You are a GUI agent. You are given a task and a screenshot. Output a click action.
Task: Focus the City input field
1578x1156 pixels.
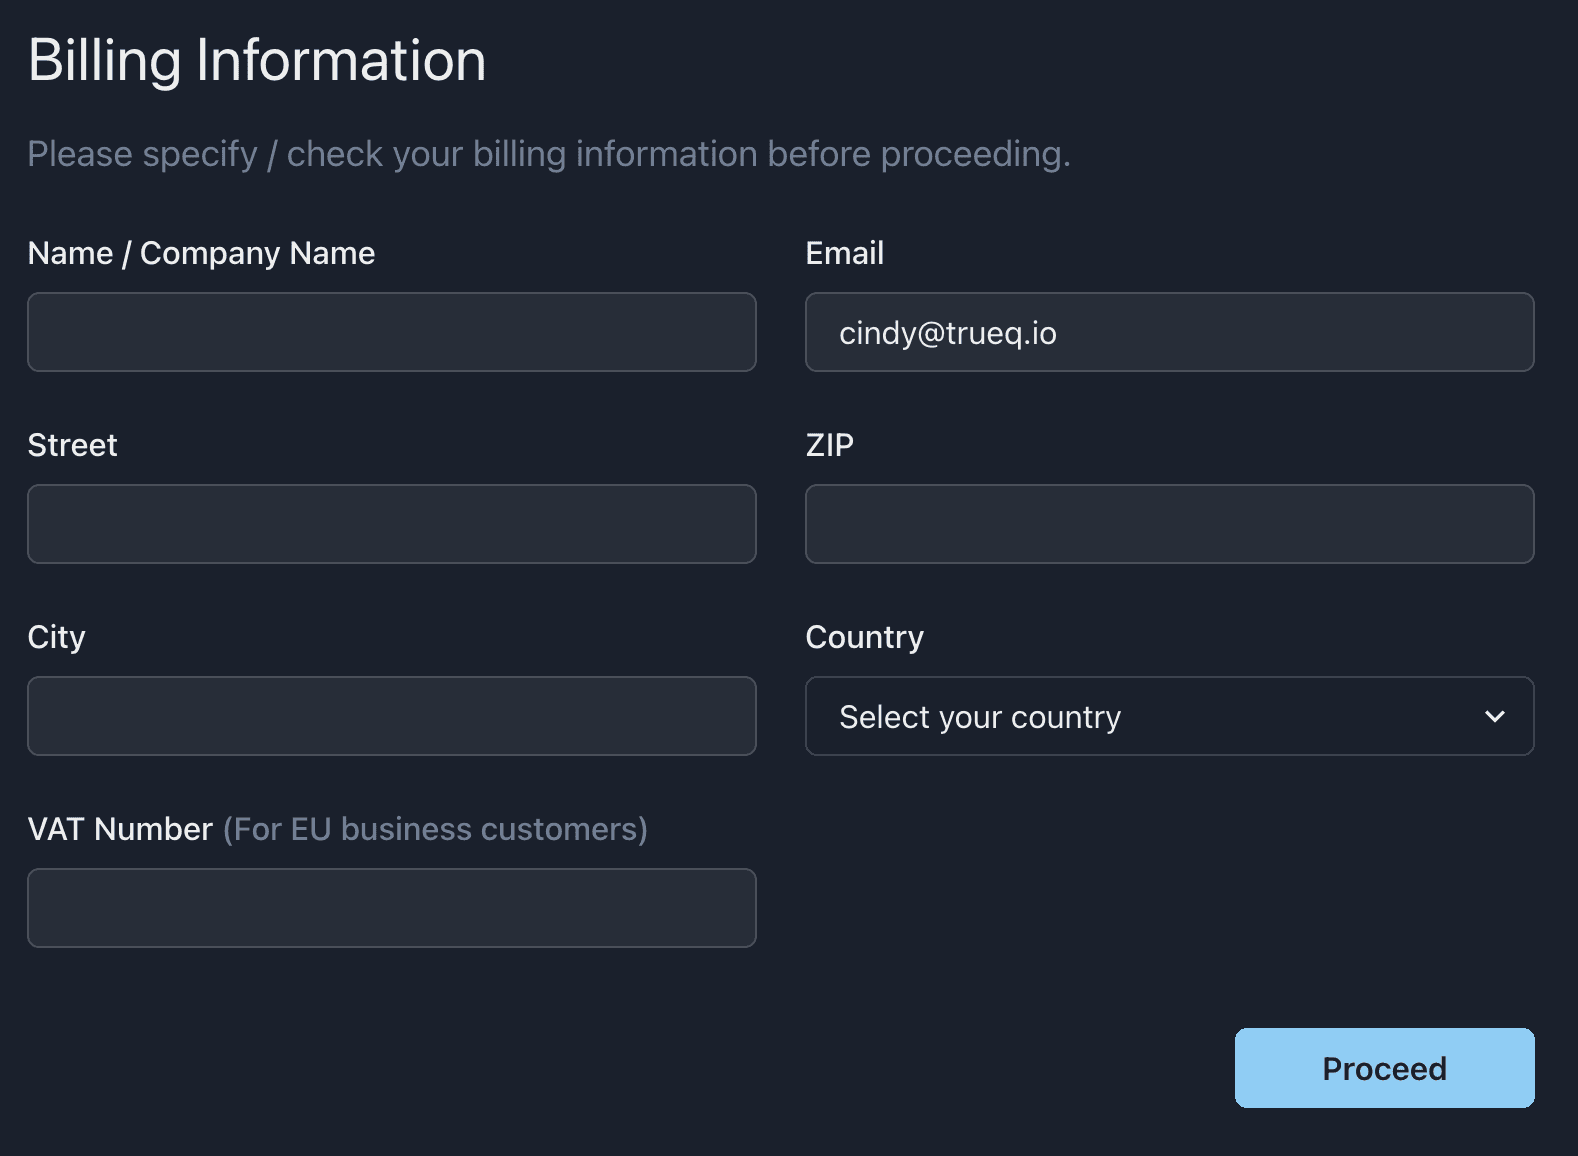pos(392,716)
